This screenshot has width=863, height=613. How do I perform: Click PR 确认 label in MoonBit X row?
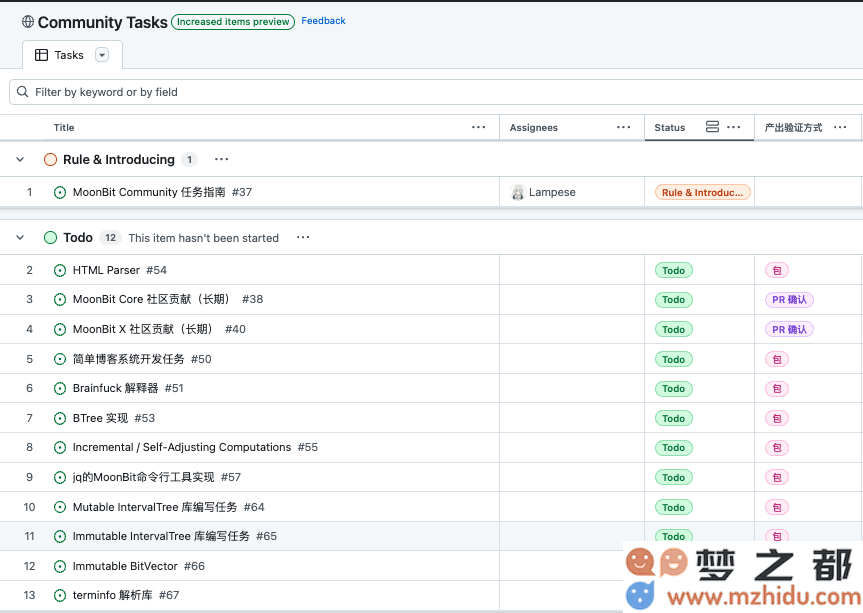pyautogui.click(x=789, y=330)
